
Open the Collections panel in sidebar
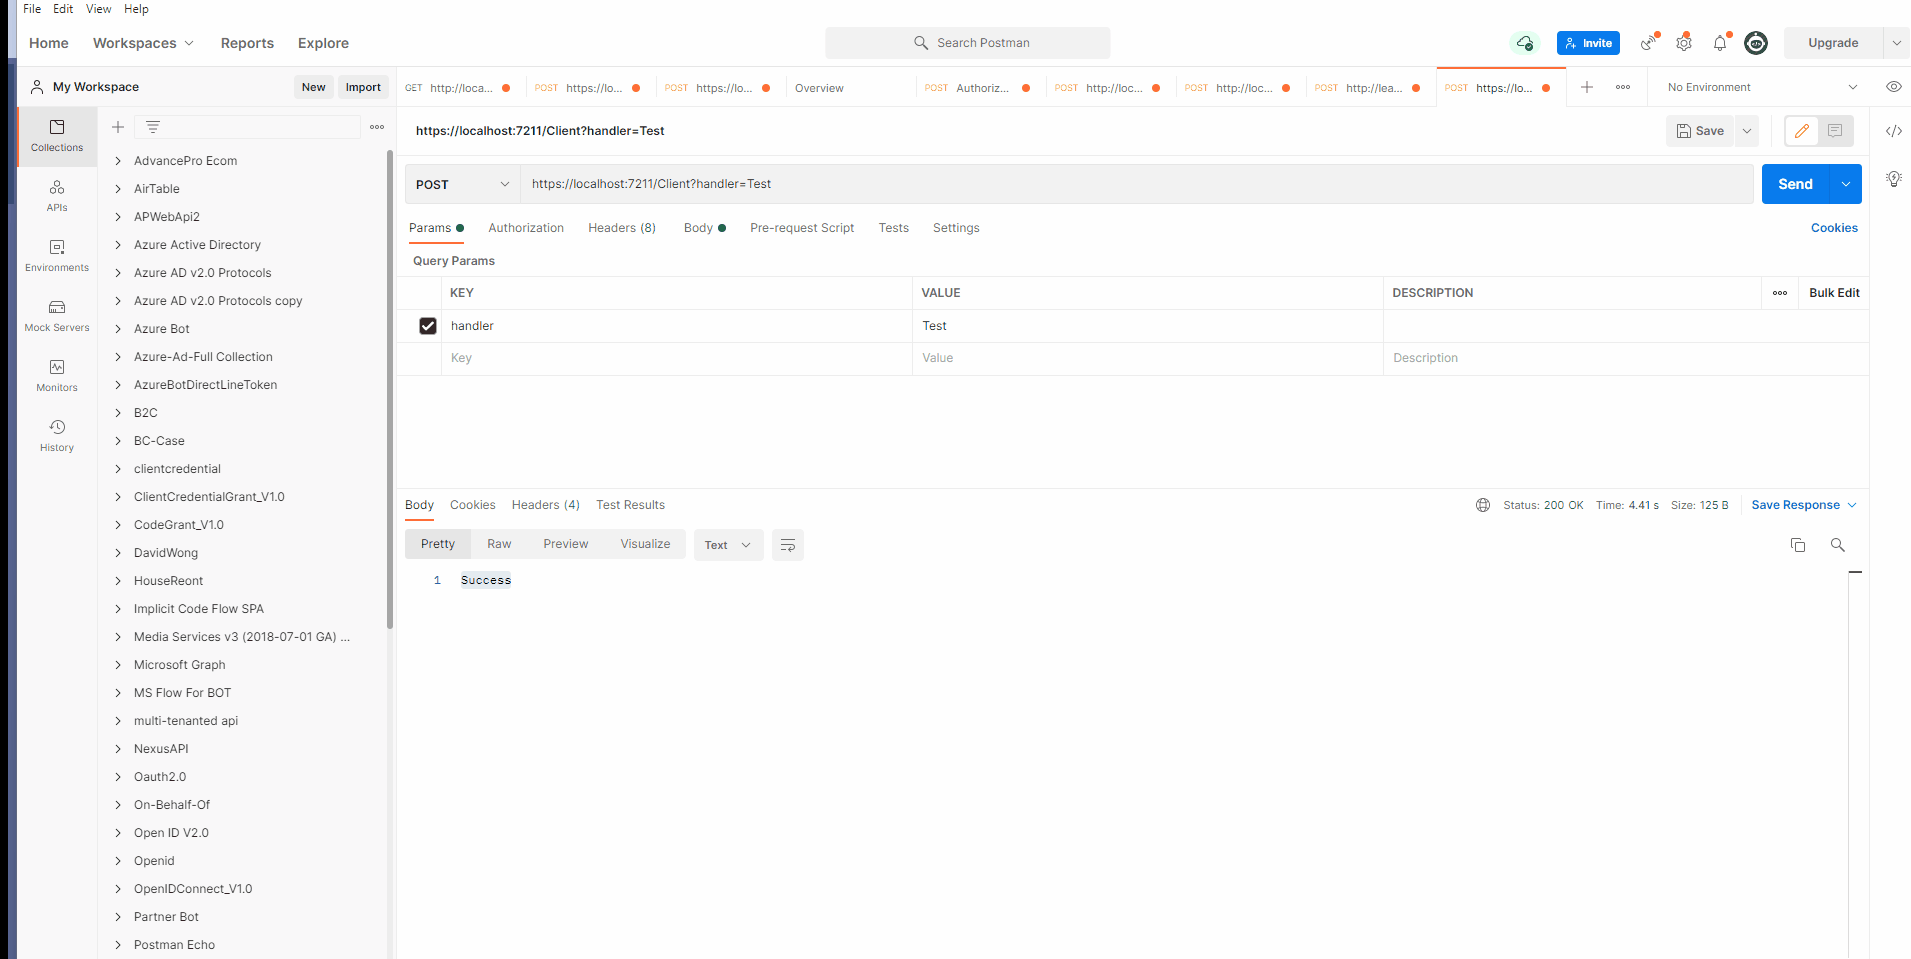pyautogui.click(x=56, y=137)
